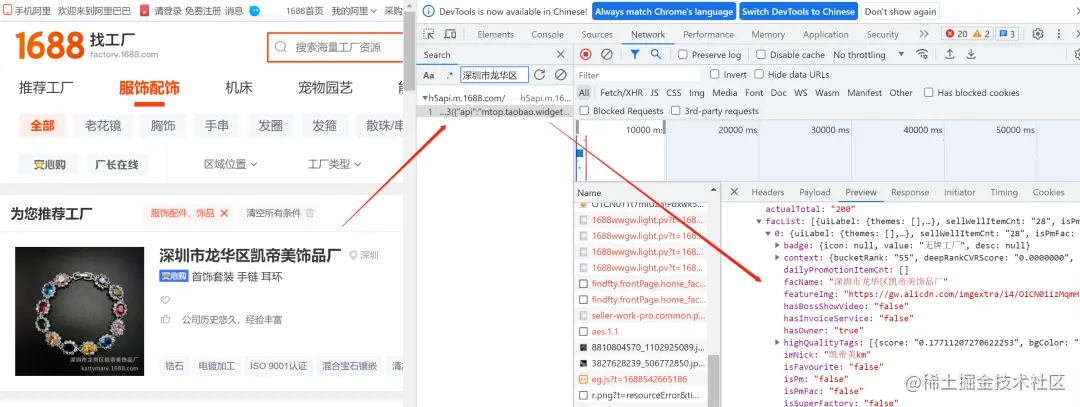Click Switch DevTools to Chinese
Screen dimensions: 1080x407
[x=798, y=12]
